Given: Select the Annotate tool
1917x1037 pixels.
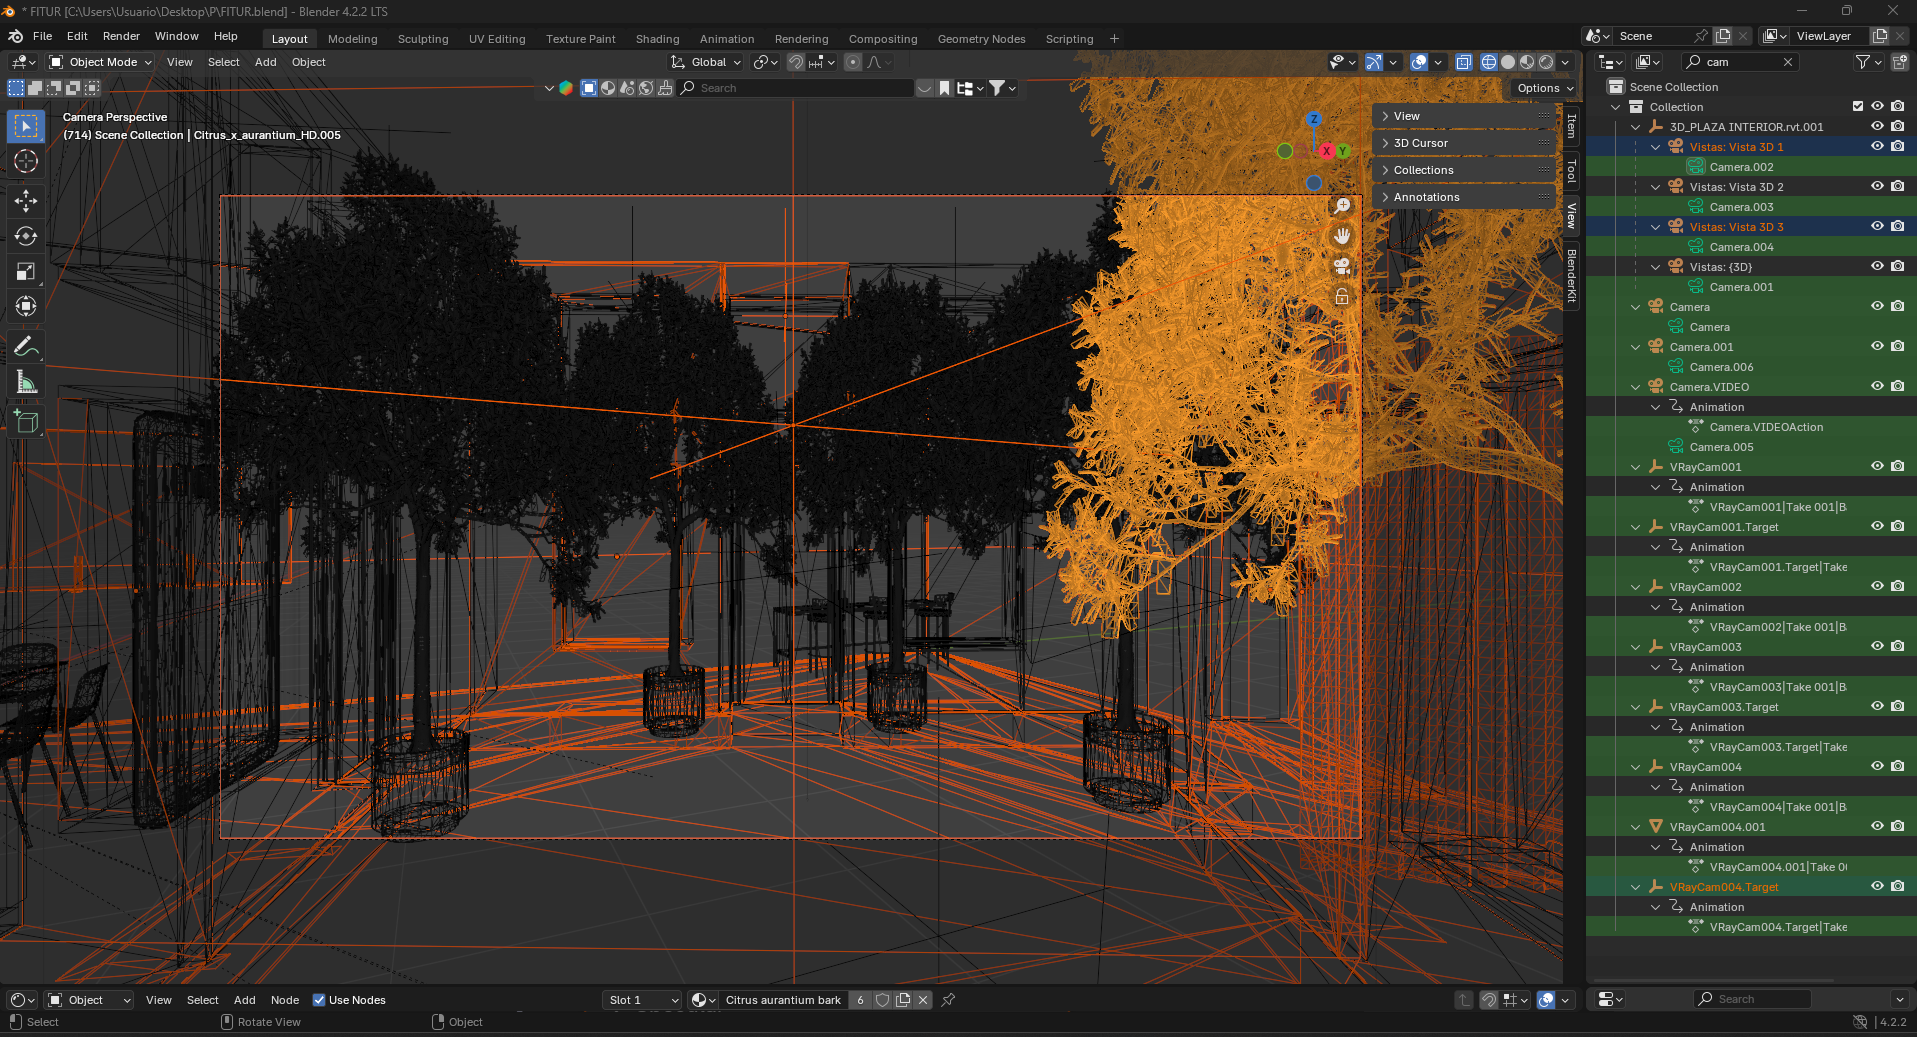Looking at the screenshot, I should 26,347.
